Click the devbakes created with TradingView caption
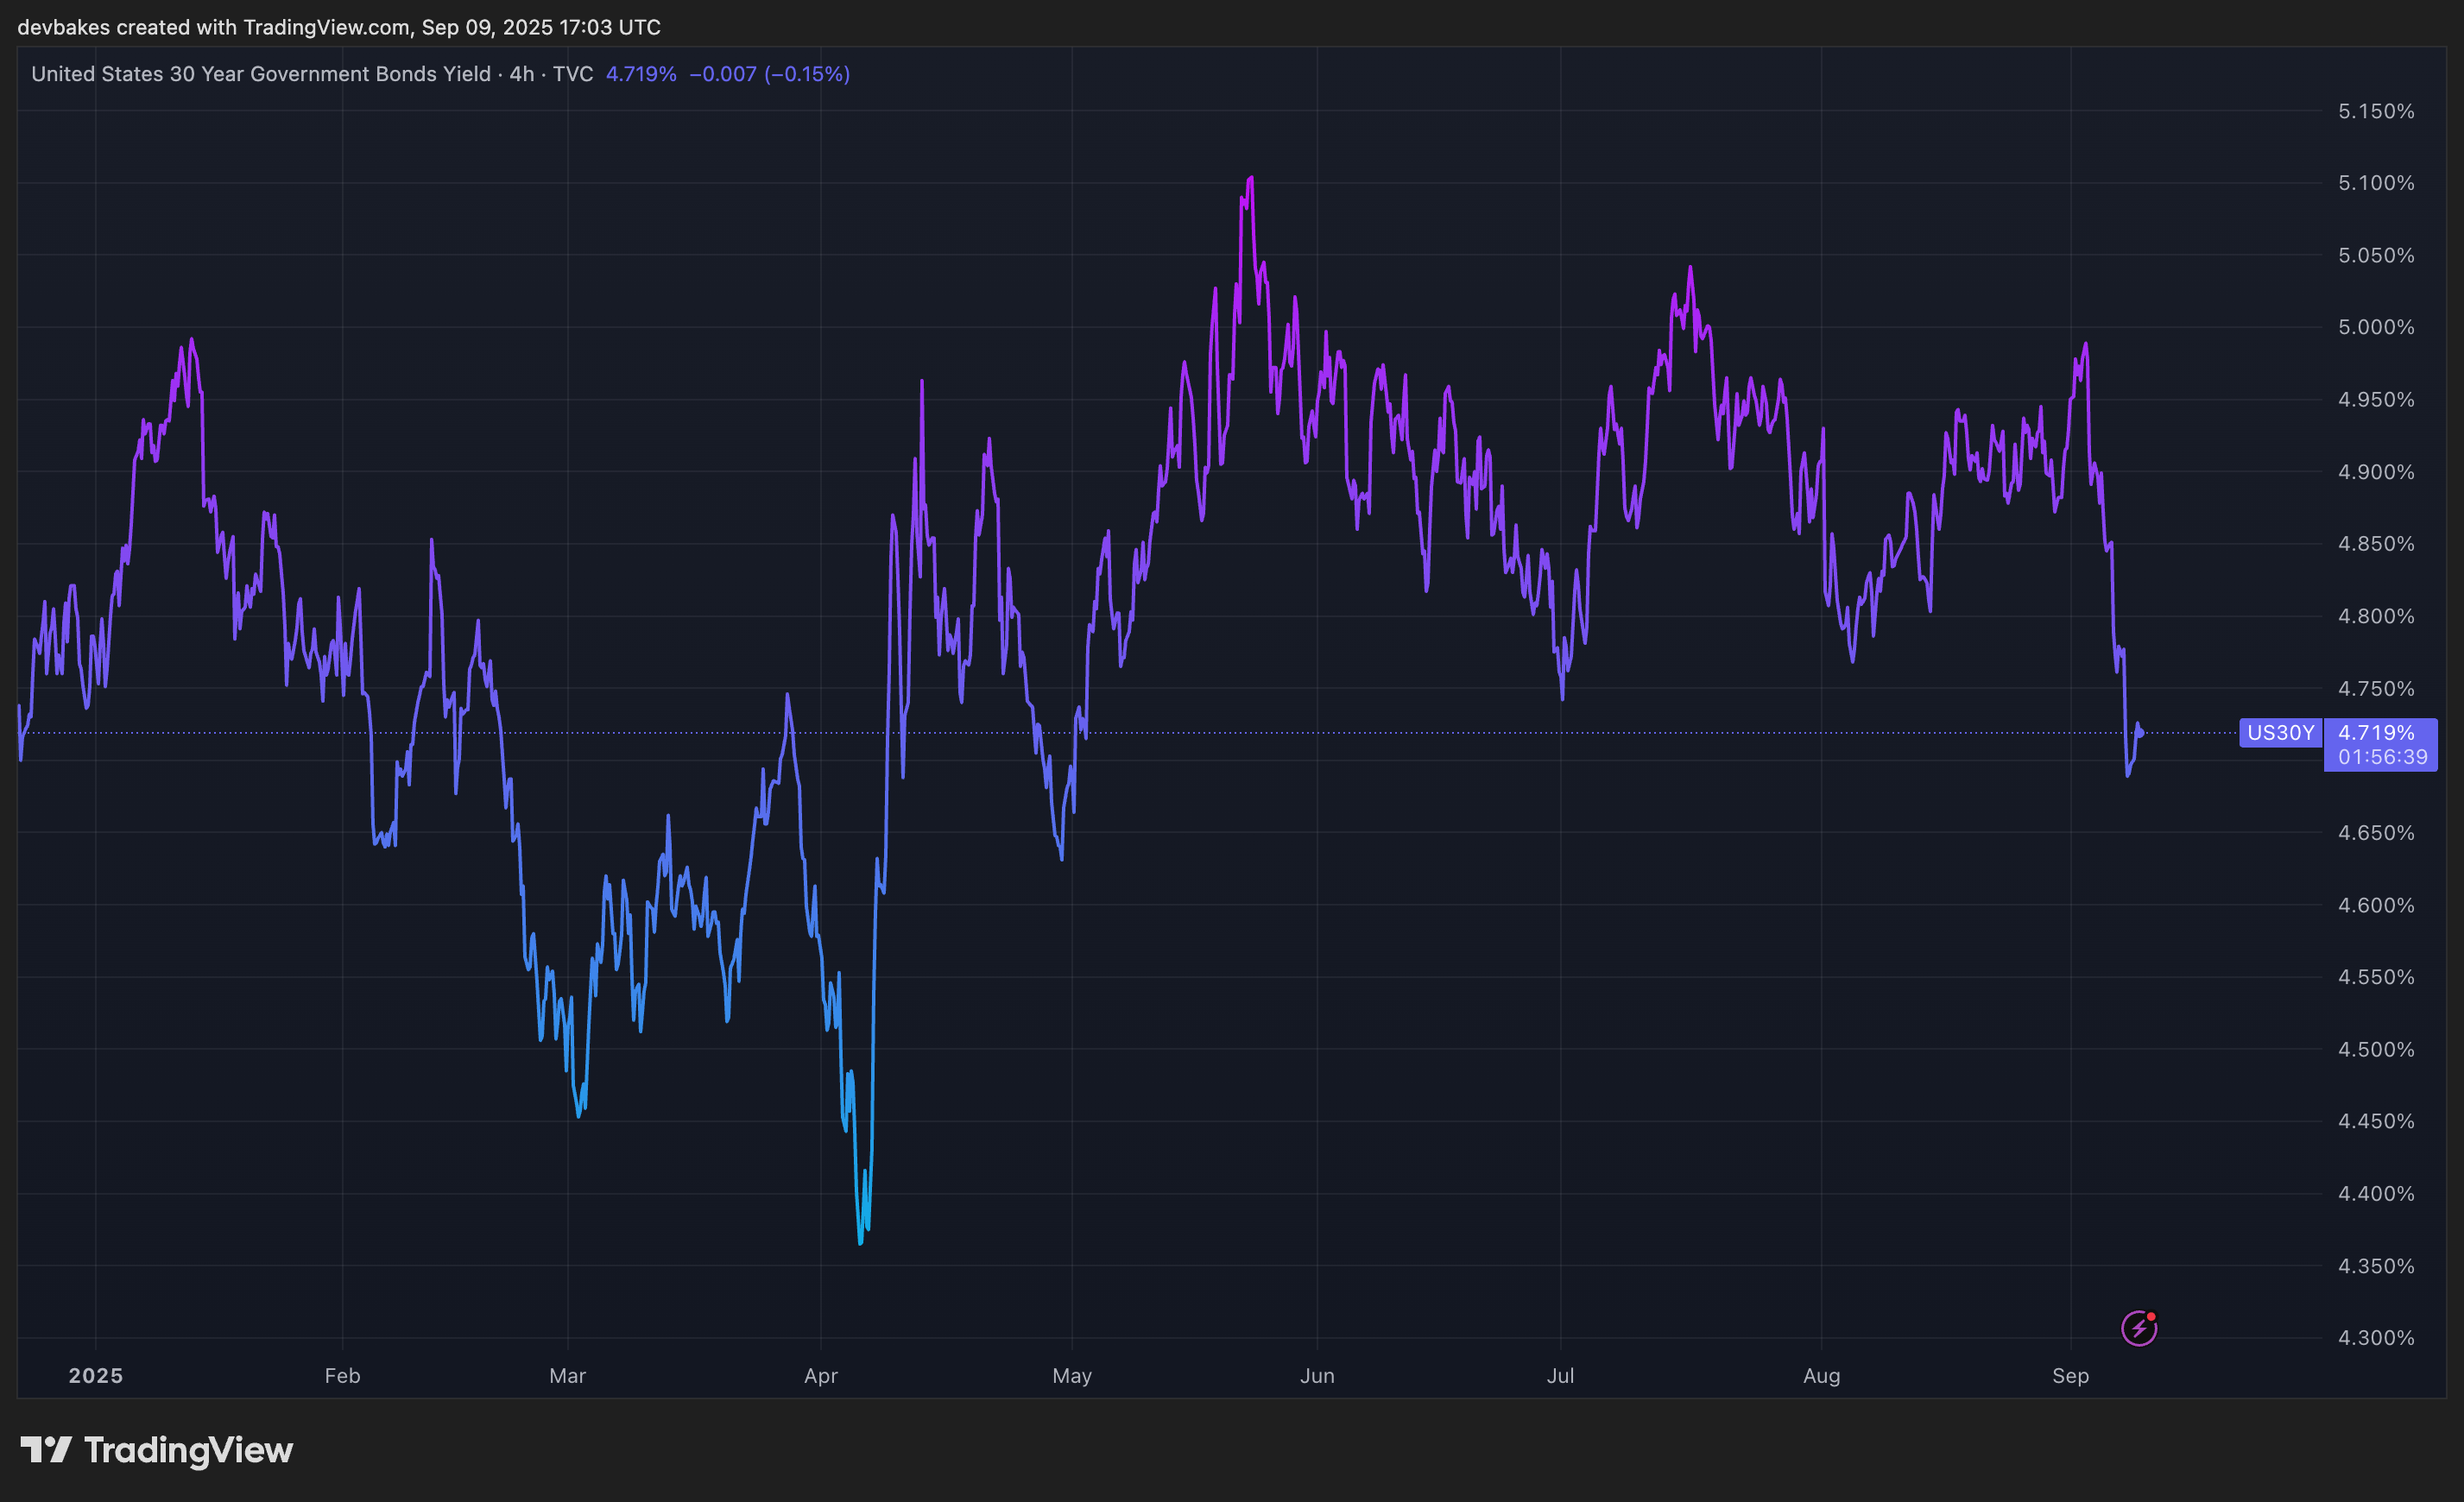Image resolution: width=2464 pixels, height=1502 pixels. [339, 27]
